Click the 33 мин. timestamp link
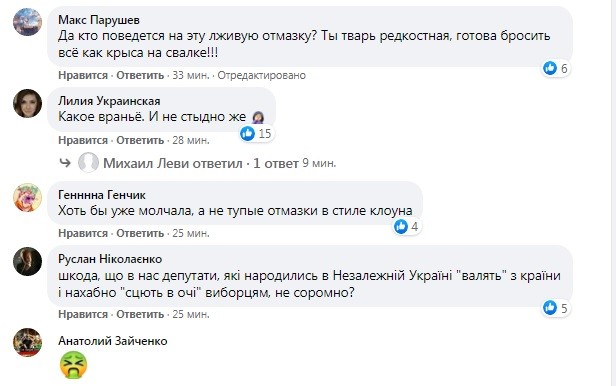The width and height of the screenshot is (616, 386). pos(191,75)
